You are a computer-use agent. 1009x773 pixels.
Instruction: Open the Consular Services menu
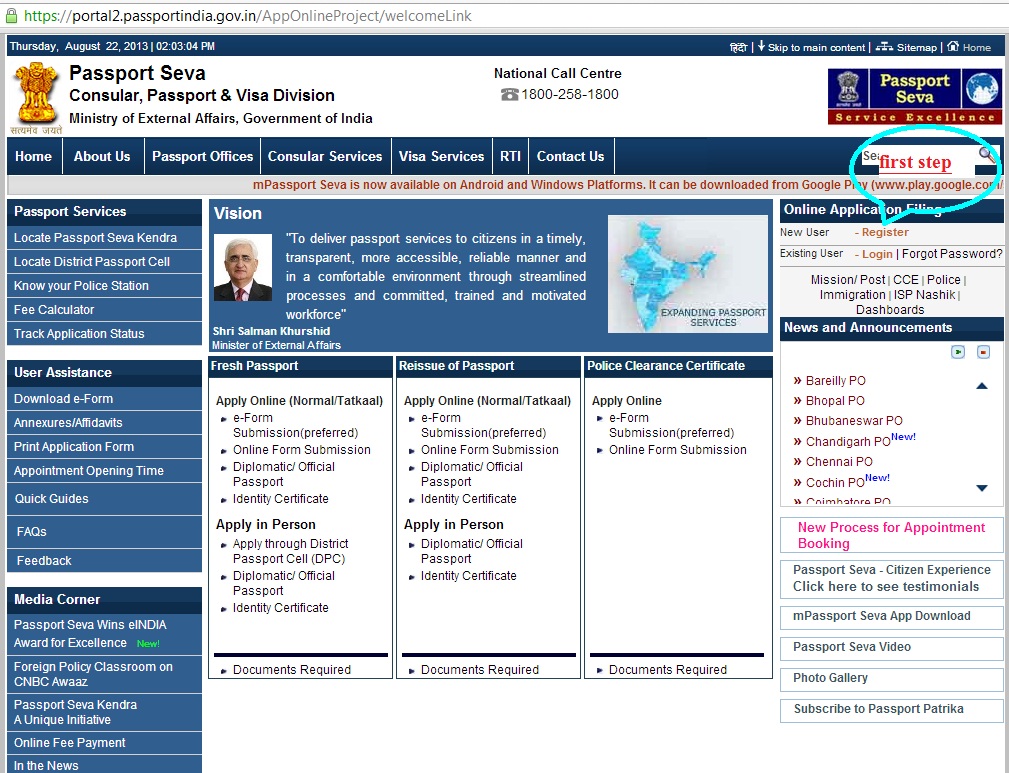tap(325, 156)
